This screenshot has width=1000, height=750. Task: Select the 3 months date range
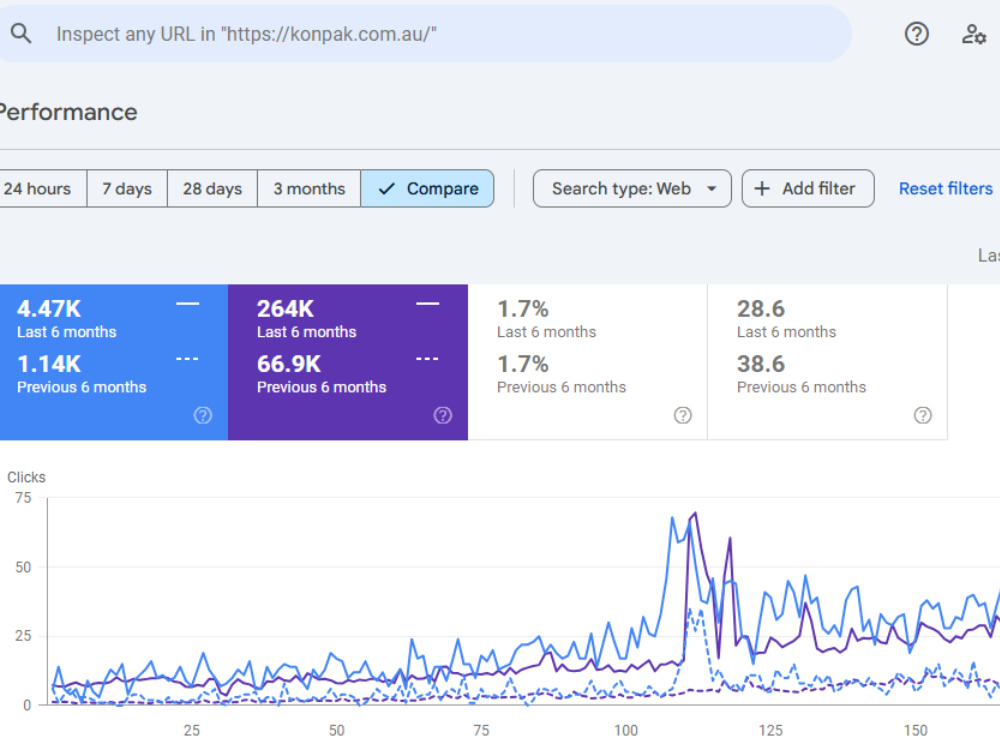pyautogui.click(x=309, y=189)
